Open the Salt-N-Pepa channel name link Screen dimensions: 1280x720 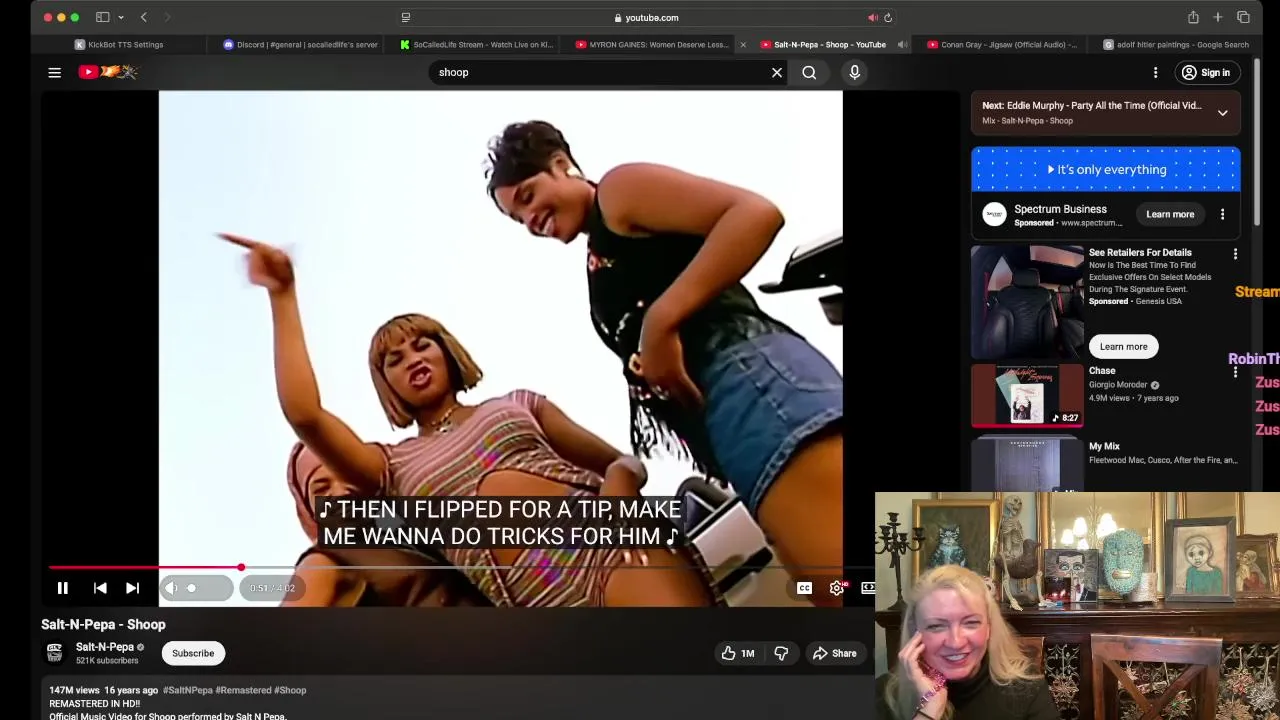coord(105,647)
